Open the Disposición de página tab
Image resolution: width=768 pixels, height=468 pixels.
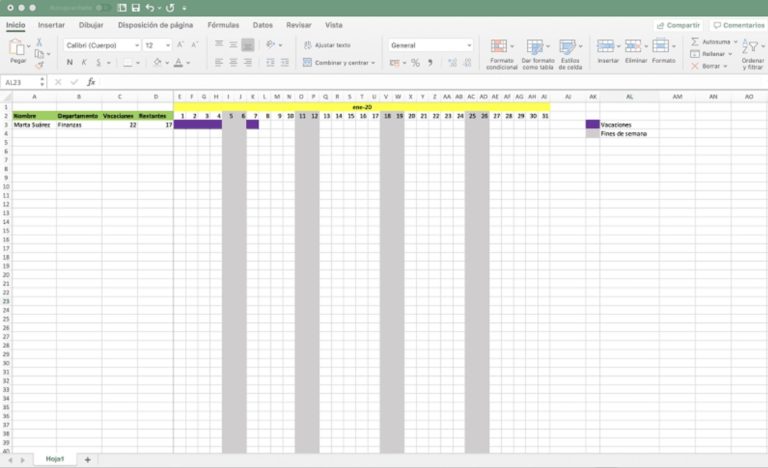point(154,24)
